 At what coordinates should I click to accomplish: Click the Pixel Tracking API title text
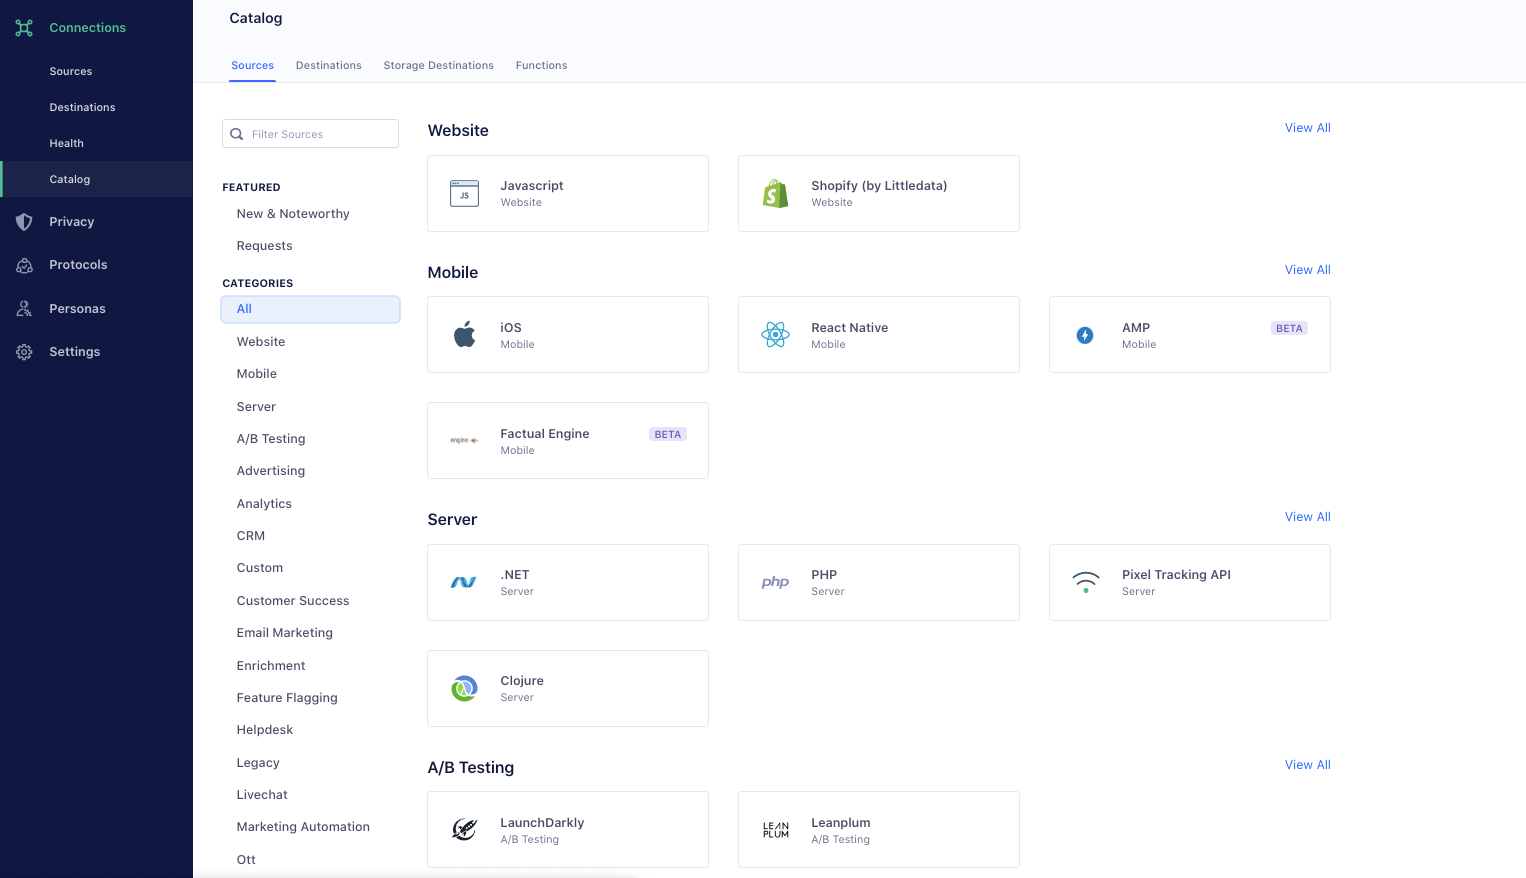click(1176, 575)
